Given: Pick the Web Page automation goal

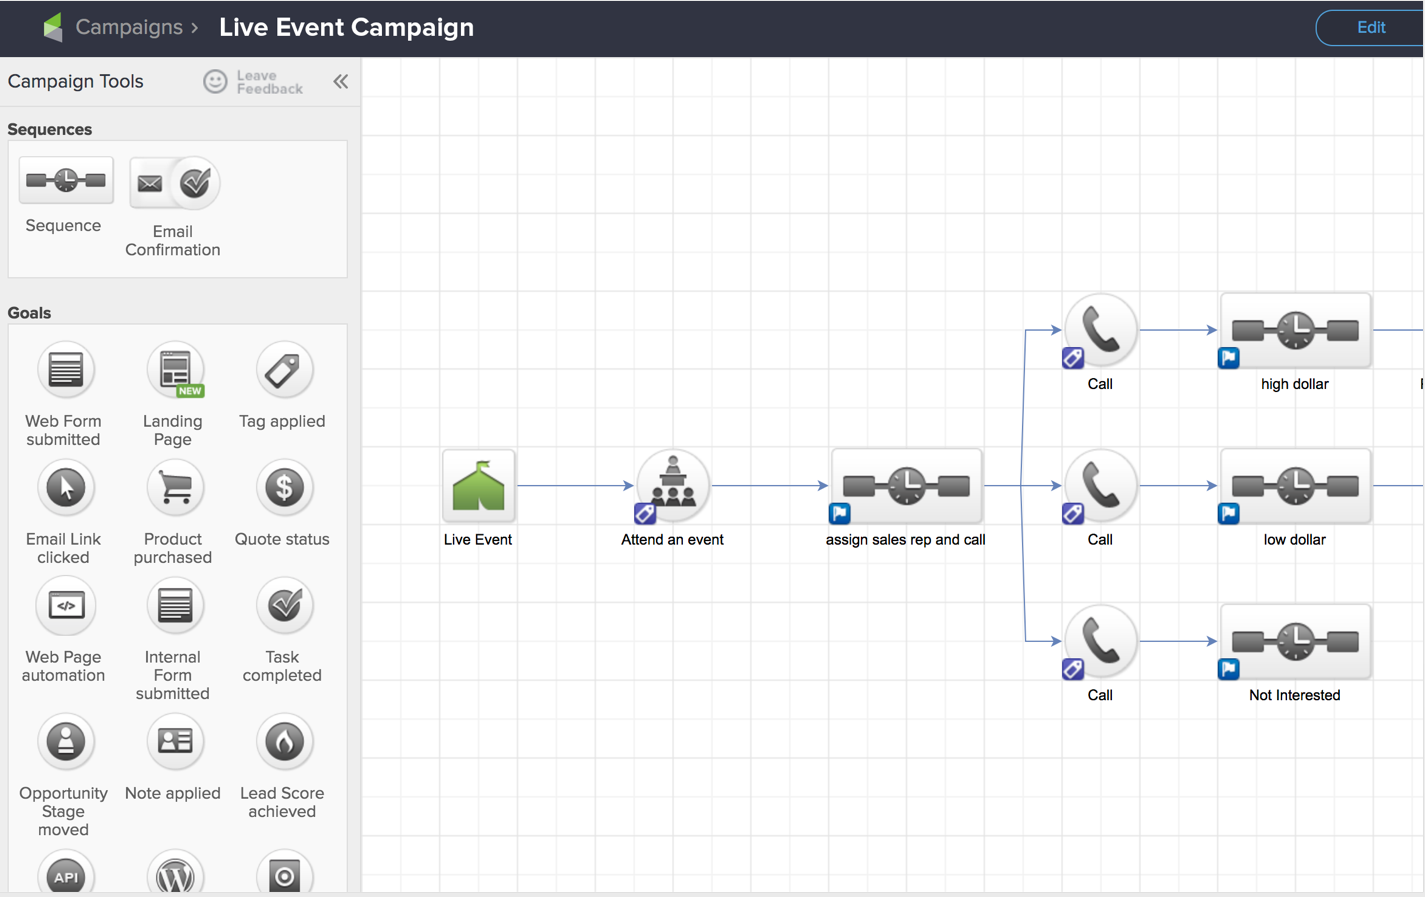Looking at the screenshot, I should (65, 606).
